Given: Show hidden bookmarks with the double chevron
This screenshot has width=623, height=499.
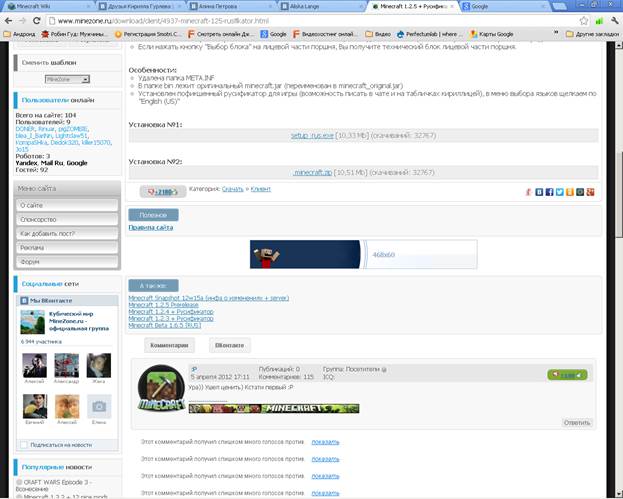Looking at the screenshot, I should point(556,34).
